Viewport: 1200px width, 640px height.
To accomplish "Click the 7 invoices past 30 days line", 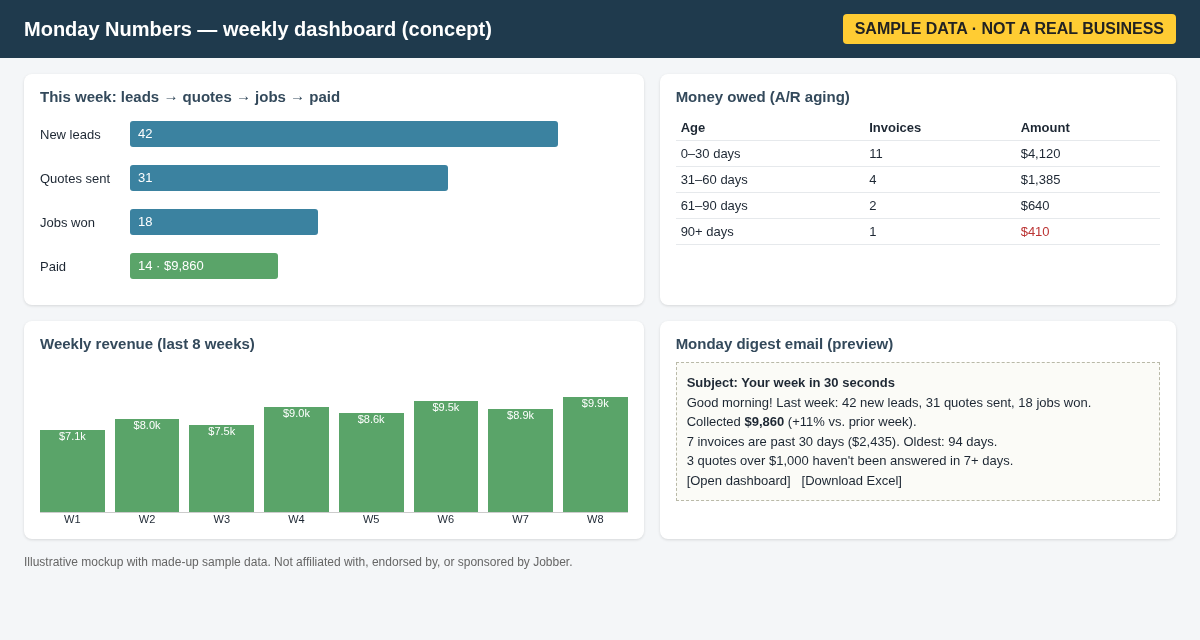I will tap(842, 441).
